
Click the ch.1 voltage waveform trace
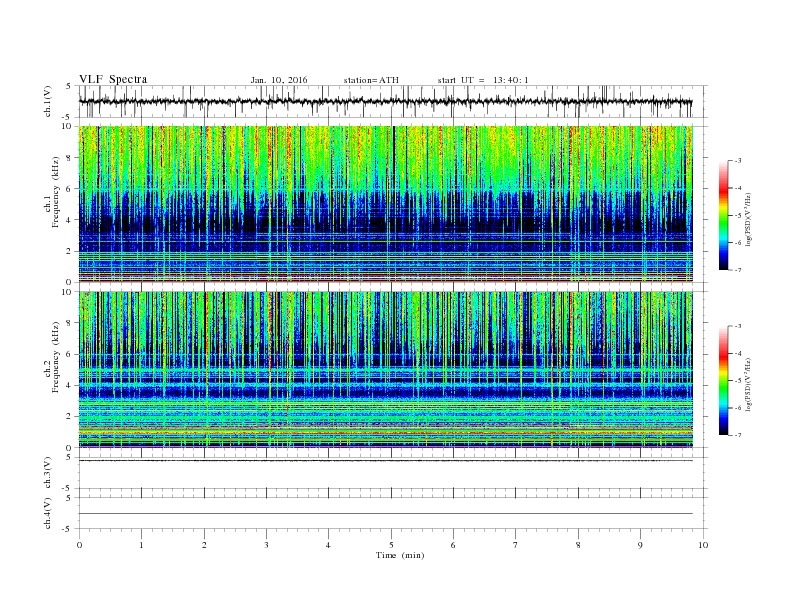385,101
